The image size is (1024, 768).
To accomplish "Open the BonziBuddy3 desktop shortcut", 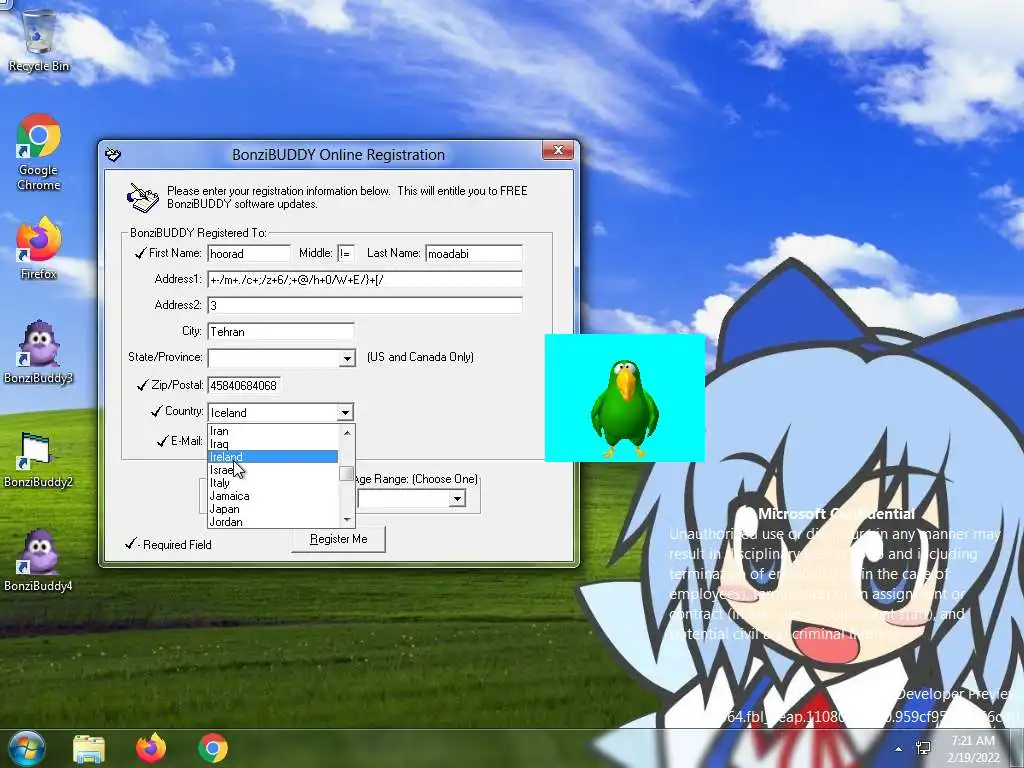I will [39, 352].
